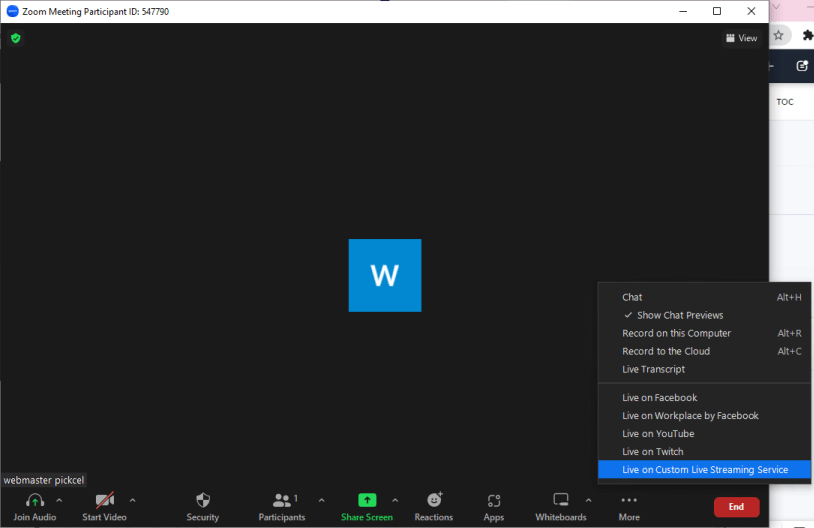Click the bookmark star in browser window

pos(778,35)
